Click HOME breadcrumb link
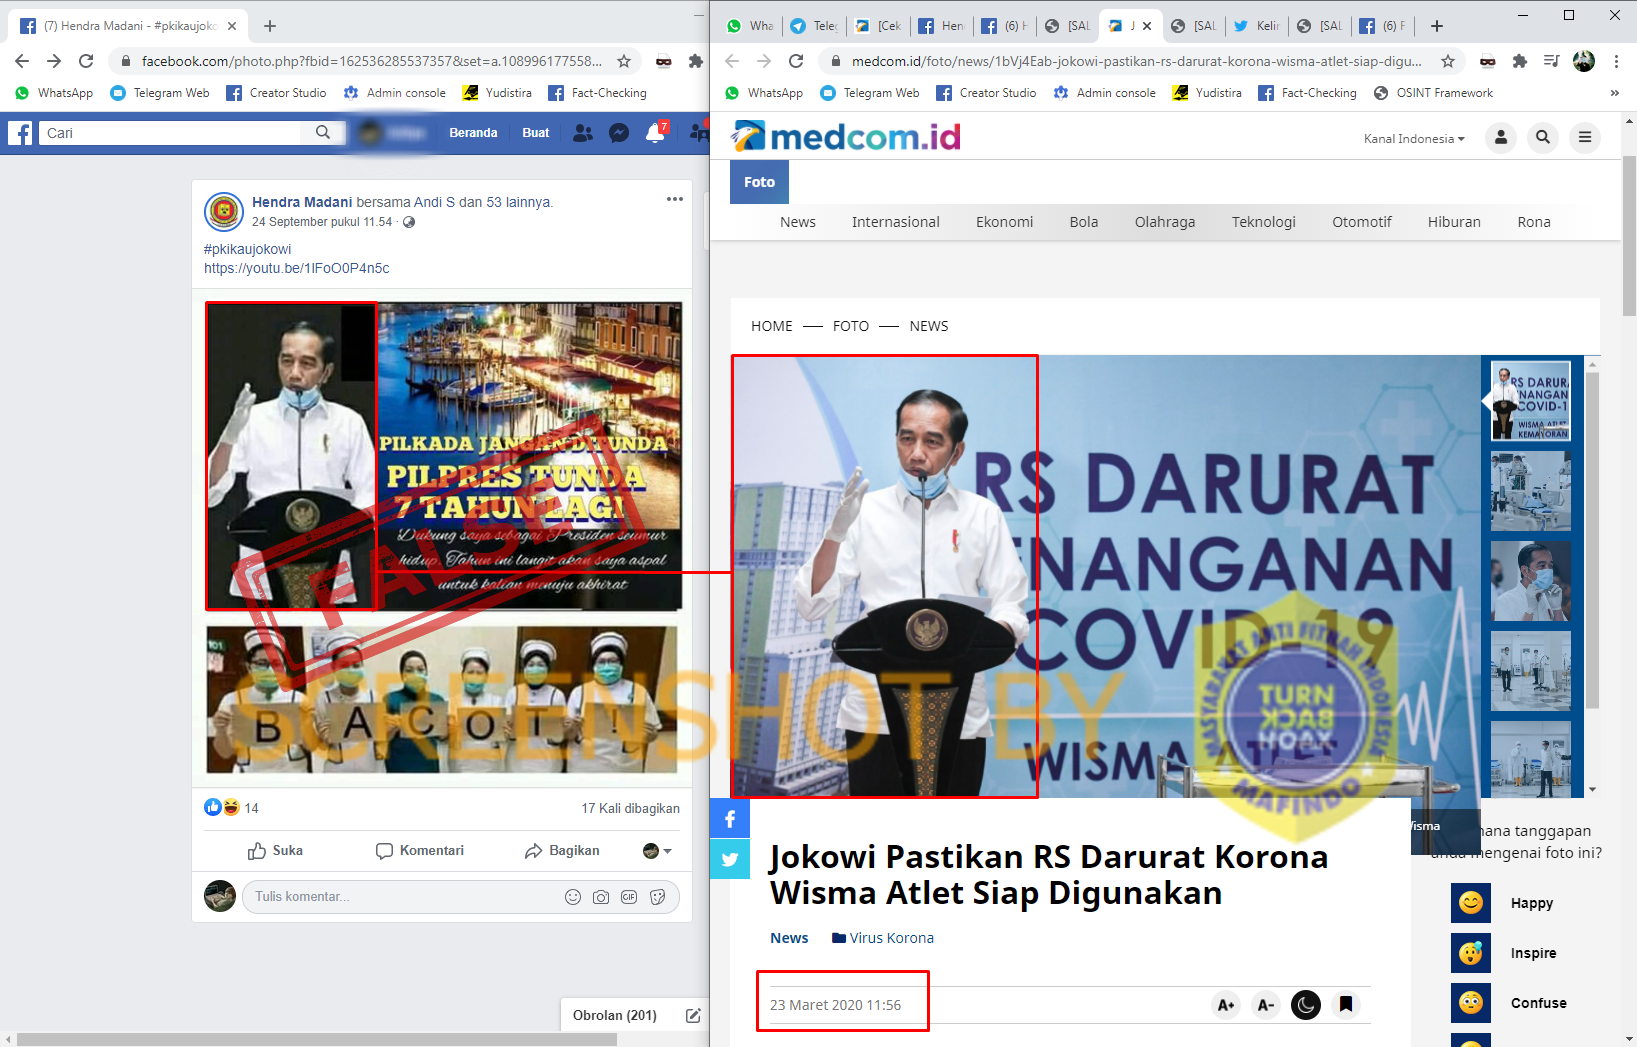This screenshot has width=1637, height=1047. [x=772, y=326]
